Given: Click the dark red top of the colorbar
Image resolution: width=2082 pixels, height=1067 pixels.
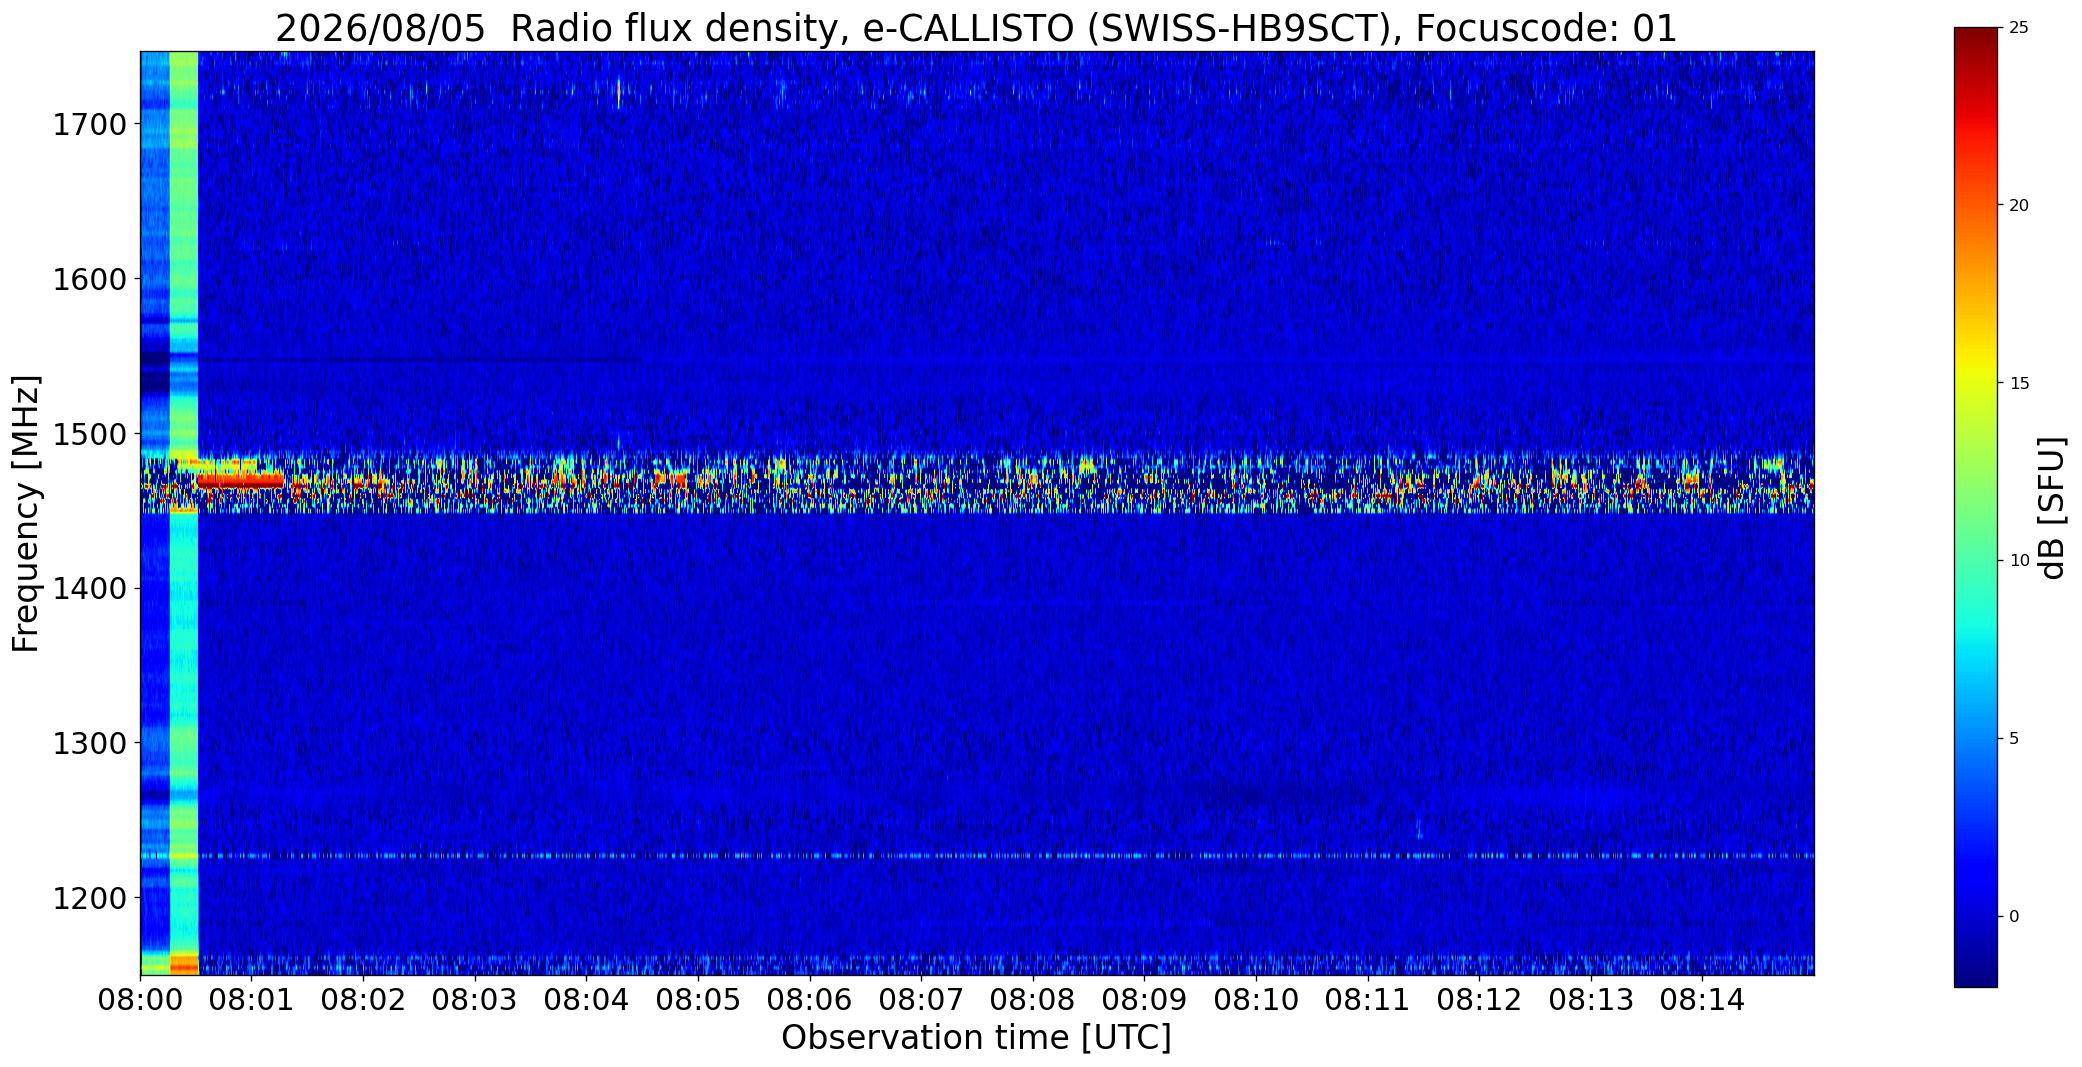Looking at the screenshot, I should [x=1976, y=40].
